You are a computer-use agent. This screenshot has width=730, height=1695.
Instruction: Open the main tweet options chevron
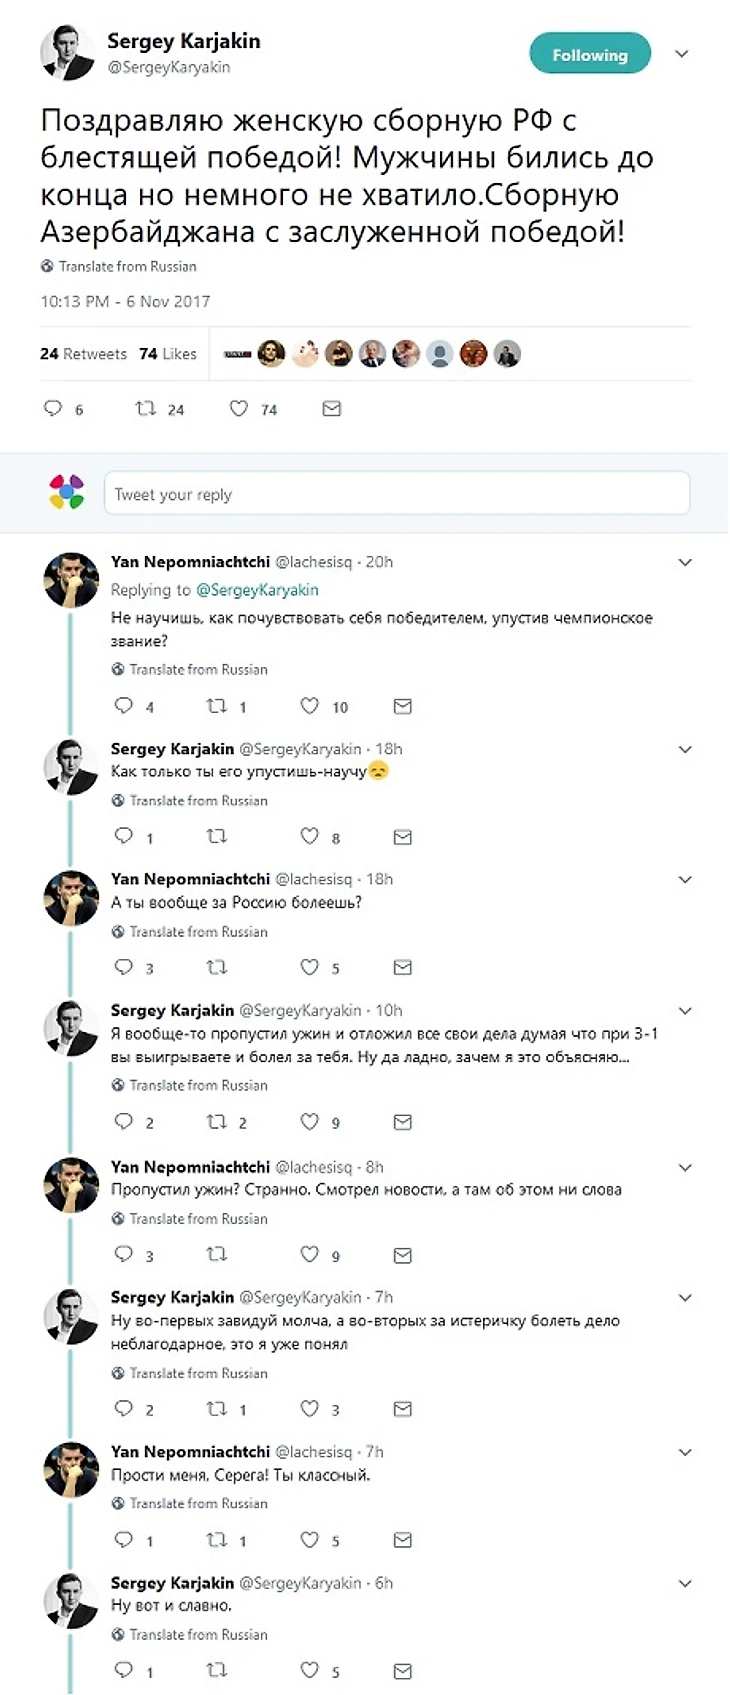tap(682, 54)
